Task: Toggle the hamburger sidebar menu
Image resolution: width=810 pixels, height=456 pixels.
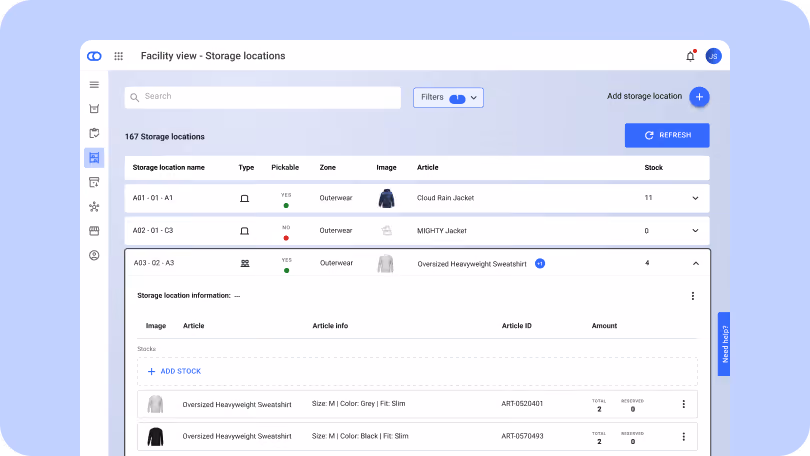Action: coord(94,85)
